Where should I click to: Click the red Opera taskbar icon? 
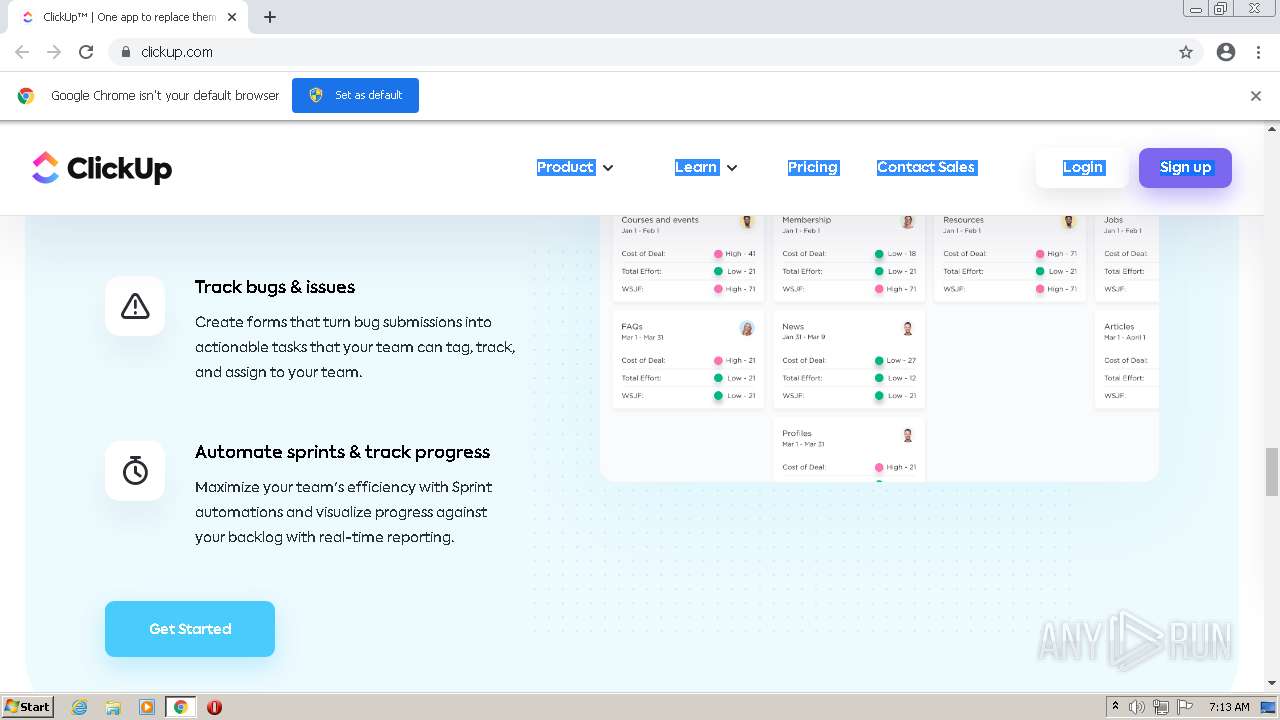coord(214,707)
